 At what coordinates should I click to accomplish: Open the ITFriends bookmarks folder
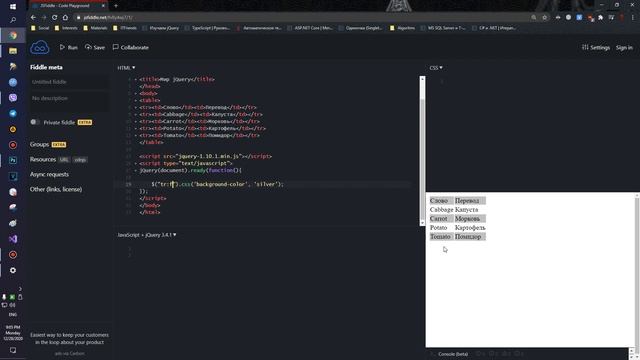(125, 28)
